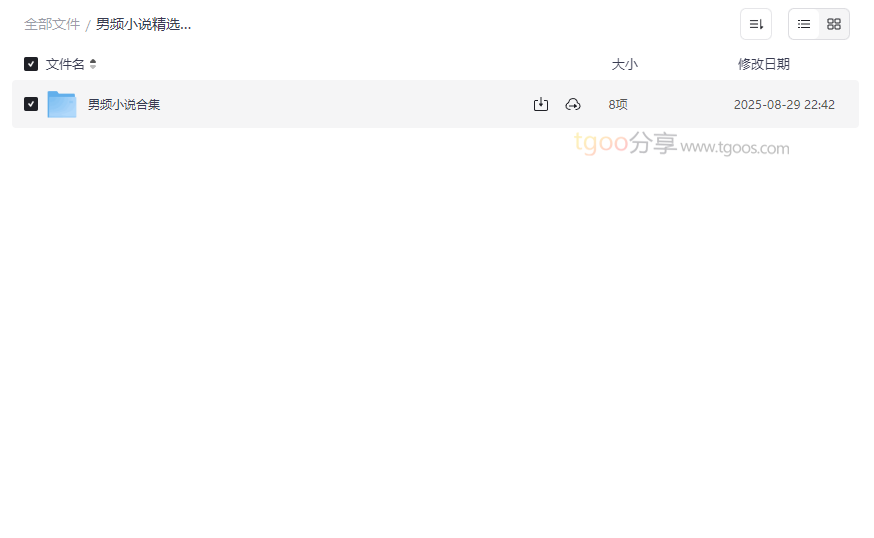Image resolution: width=874 pixels, height=538 pixels.
Task: Click the blue folder icon
Action: click(62, 104)
